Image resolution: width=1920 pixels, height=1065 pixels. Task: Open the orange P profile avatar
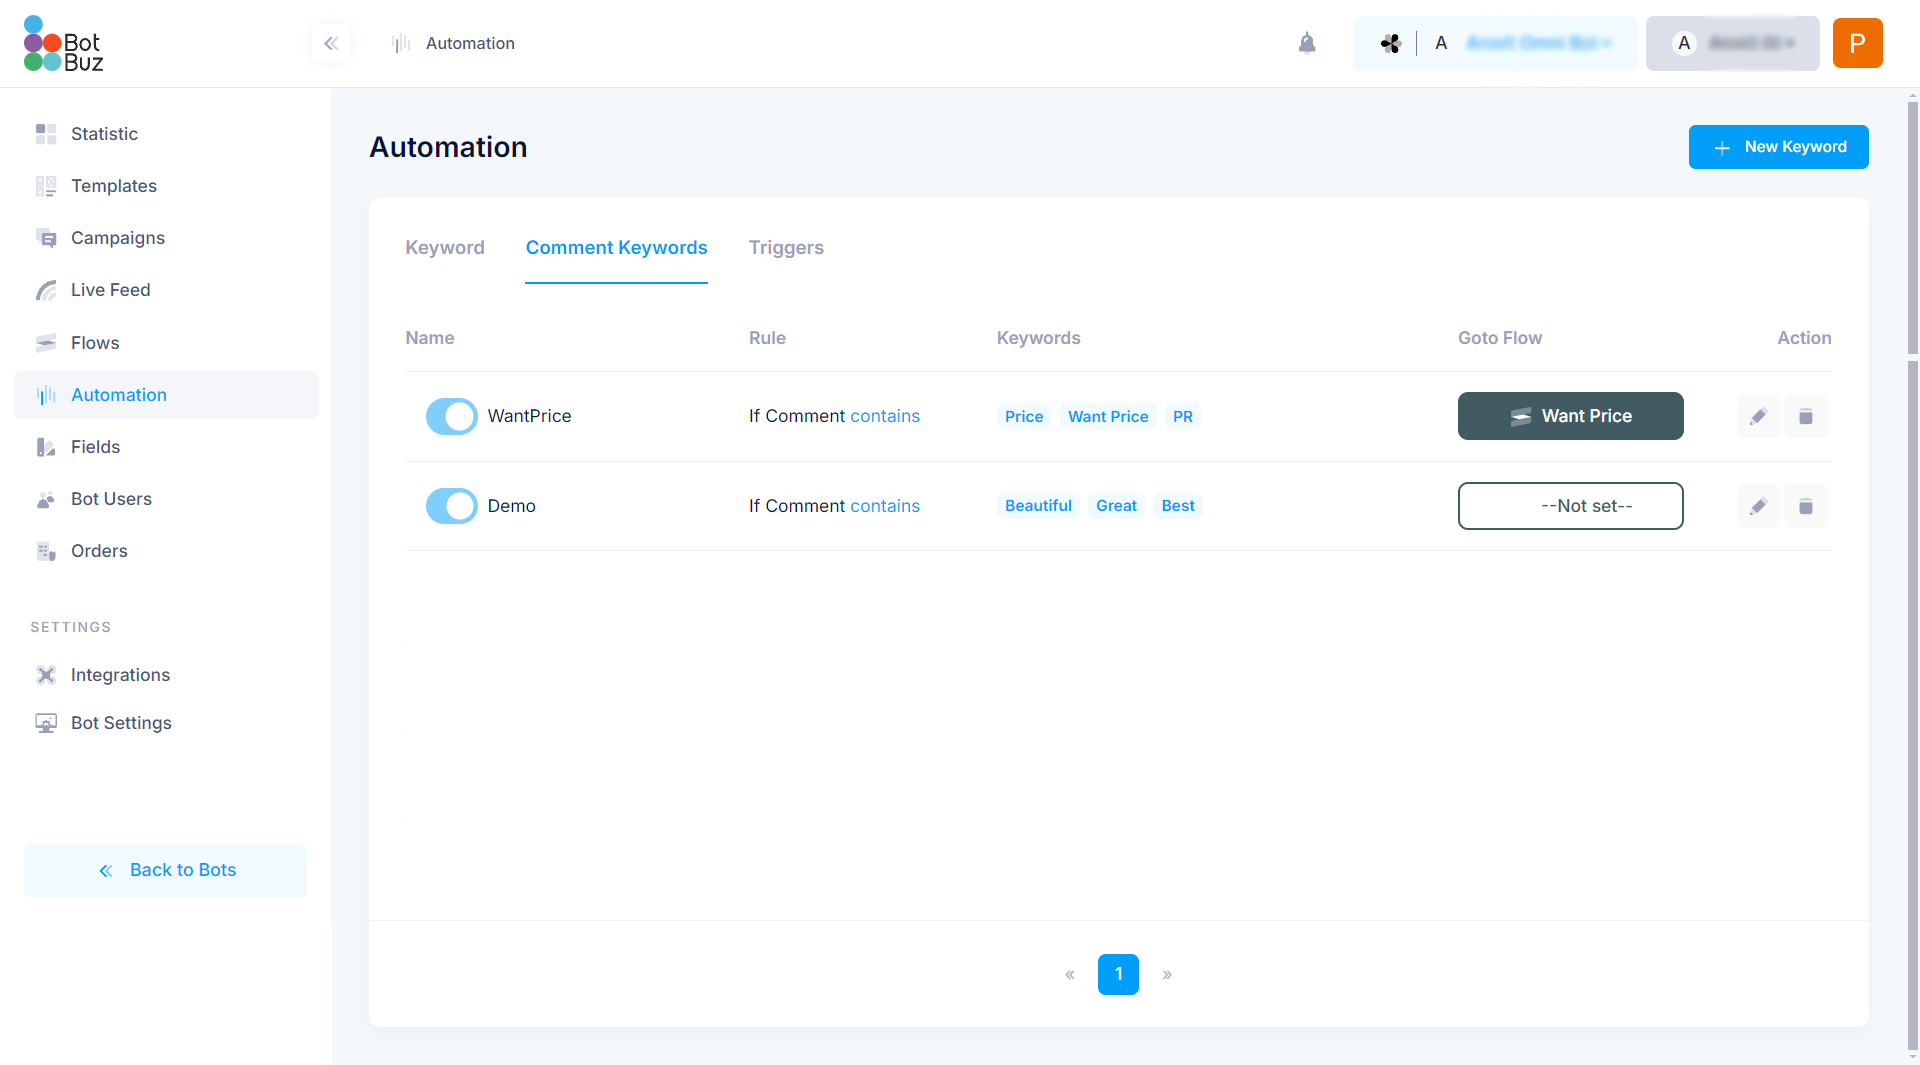pos(1857,43)
